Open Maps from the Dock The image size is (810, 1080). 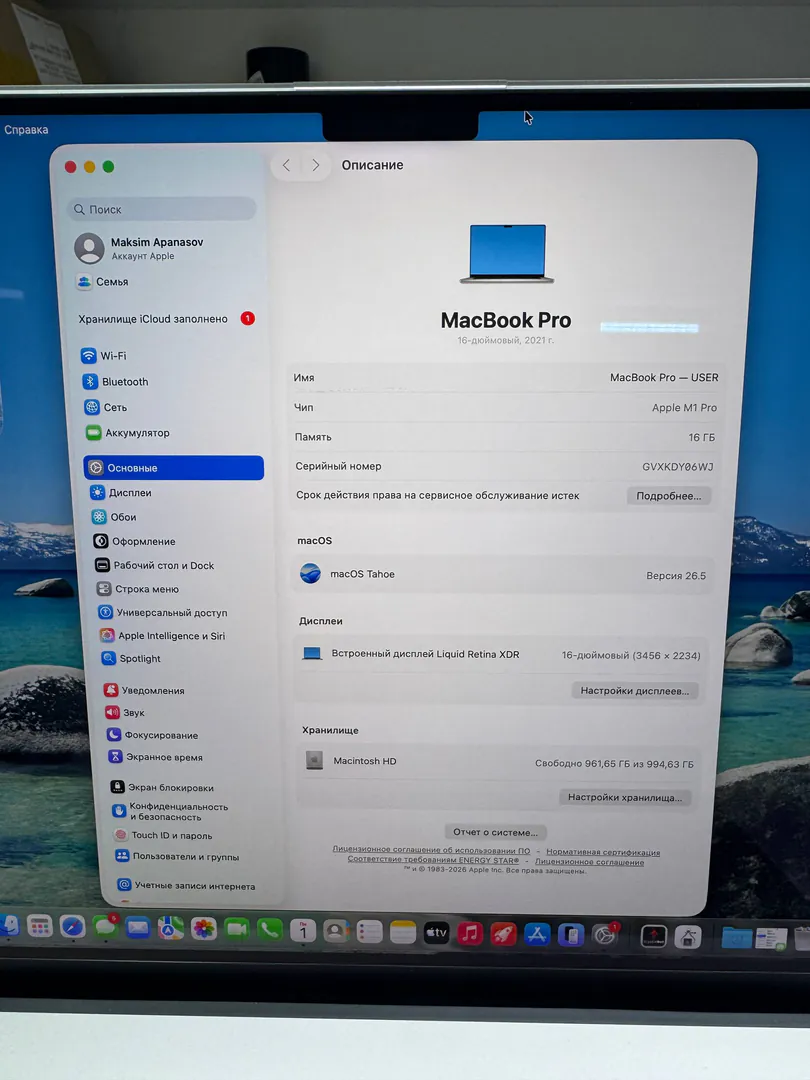pos(170,928)
